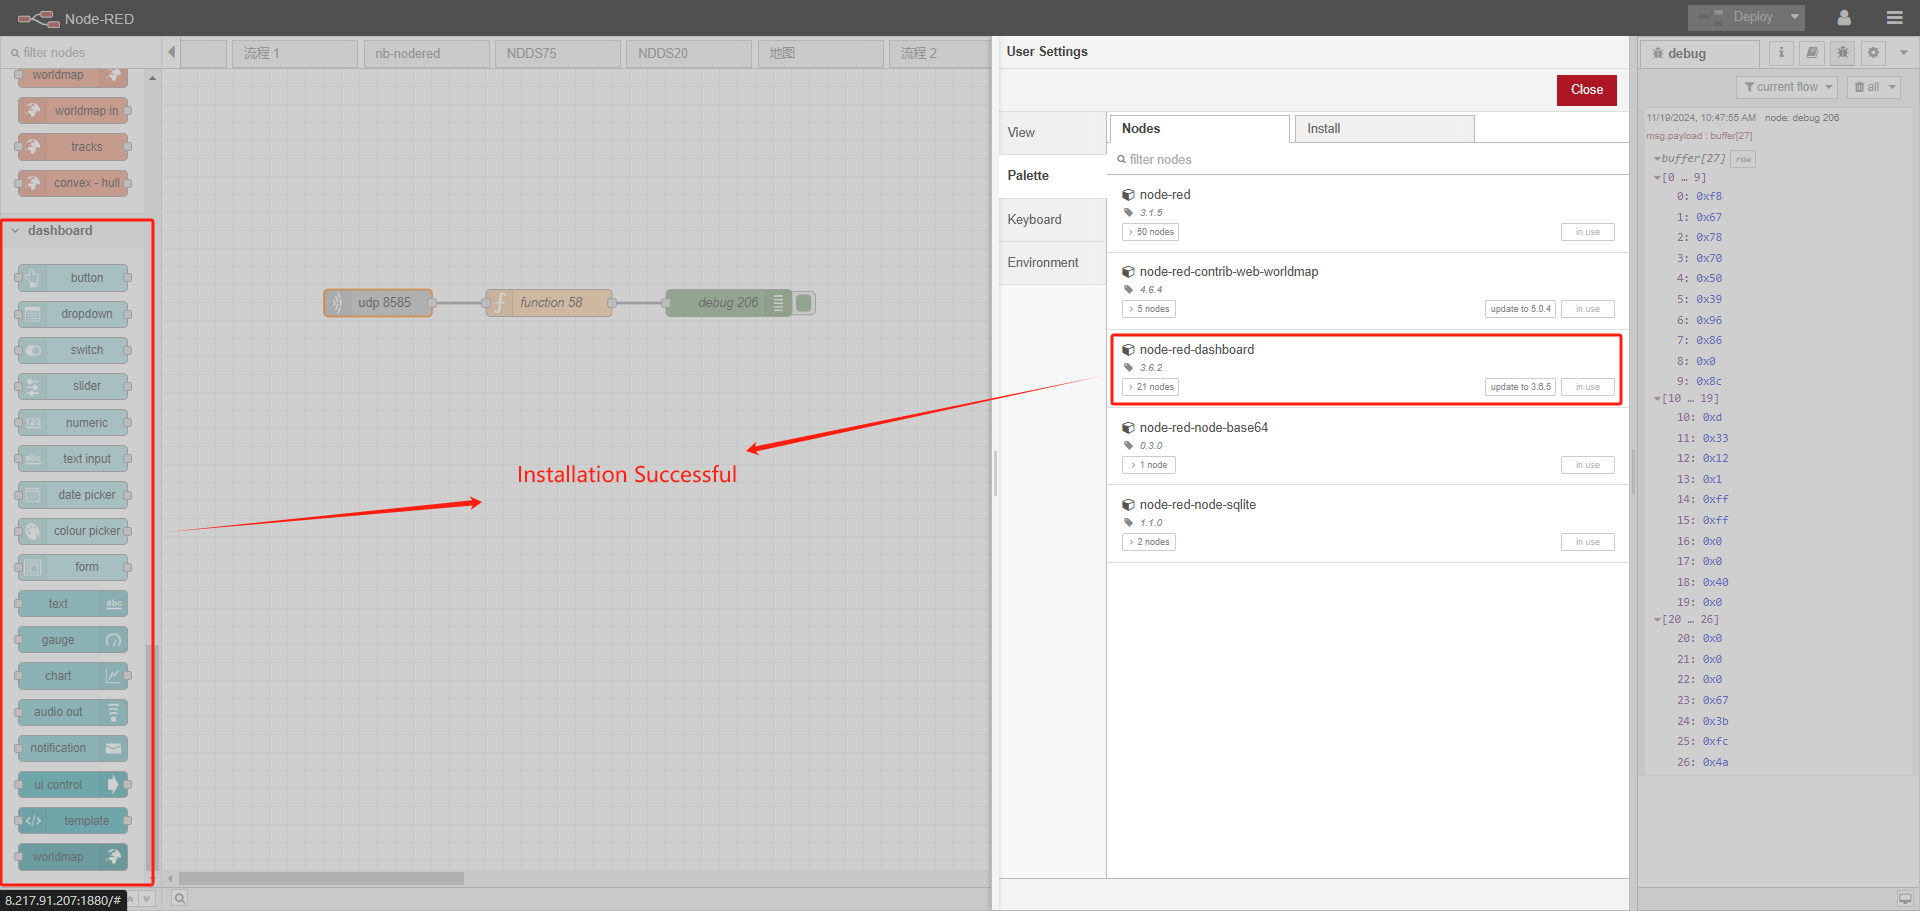Select the ui control palette node
Screen dimensions: 1920x911
(x=73, y=785)
